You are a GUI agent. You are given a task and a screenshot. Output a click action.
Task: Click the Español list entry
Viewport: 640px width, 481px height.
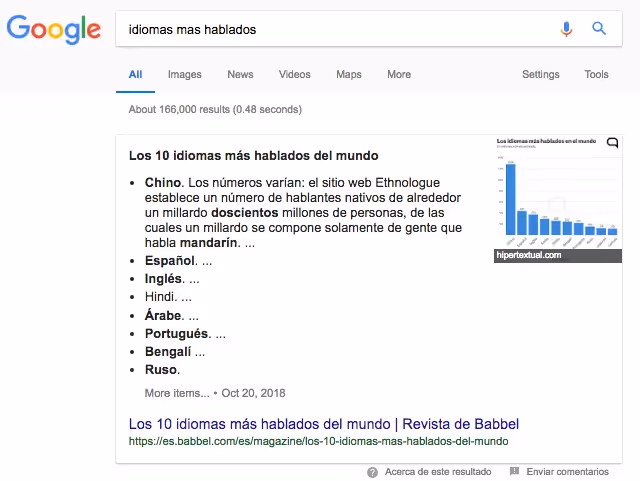[178, 261]
